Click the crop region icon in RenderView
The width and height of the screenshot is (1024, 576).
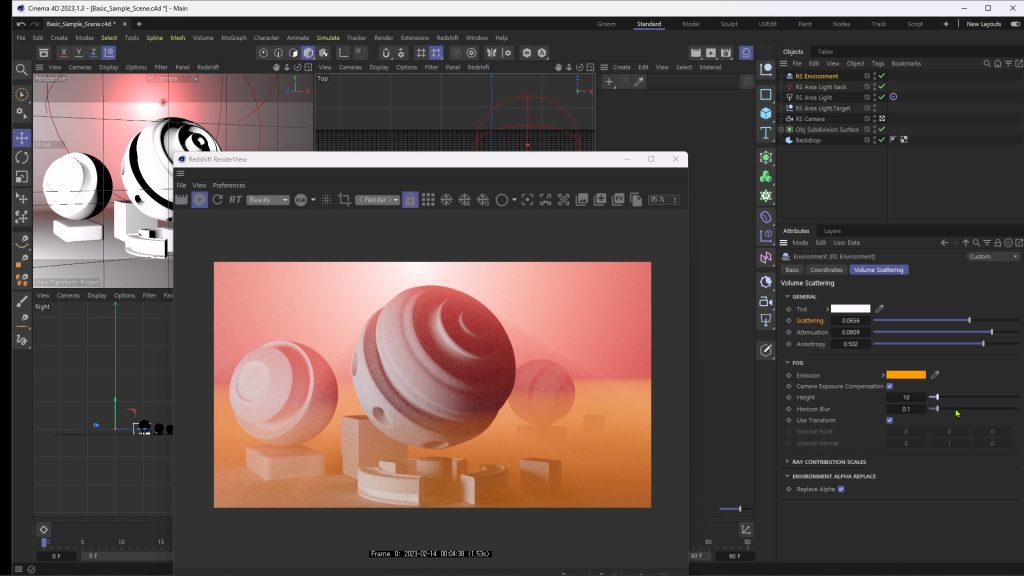pyautogui.click(x=344, y=200)
